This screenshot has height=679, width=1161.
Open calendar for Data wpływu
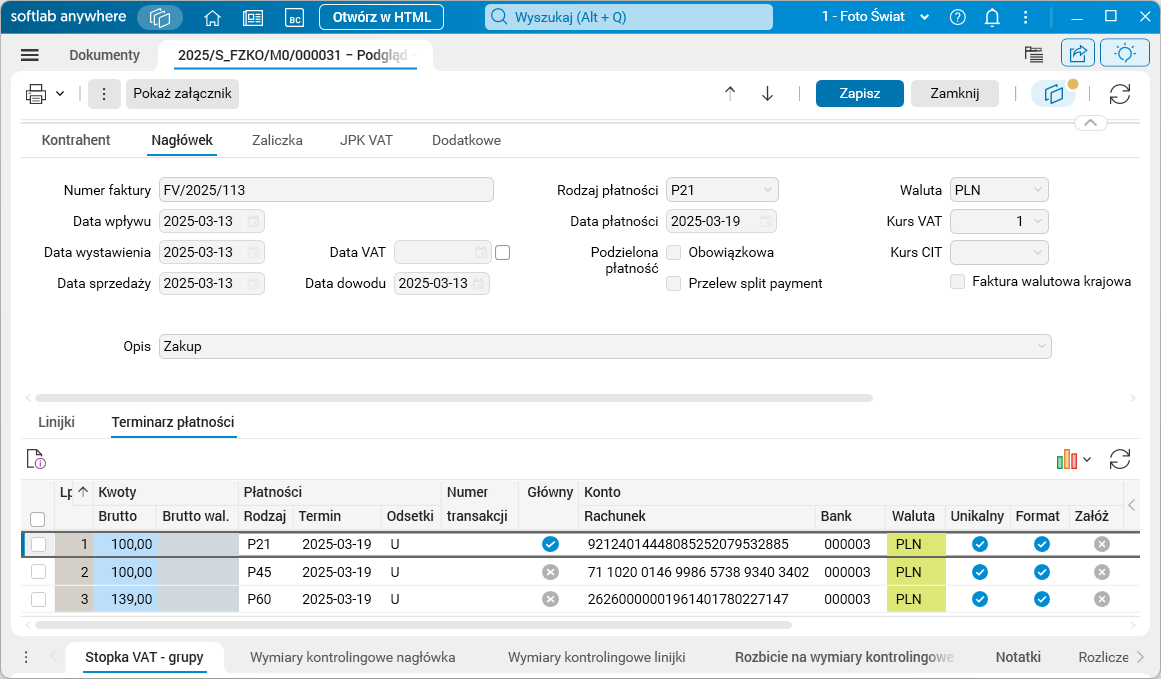(253, 221)
